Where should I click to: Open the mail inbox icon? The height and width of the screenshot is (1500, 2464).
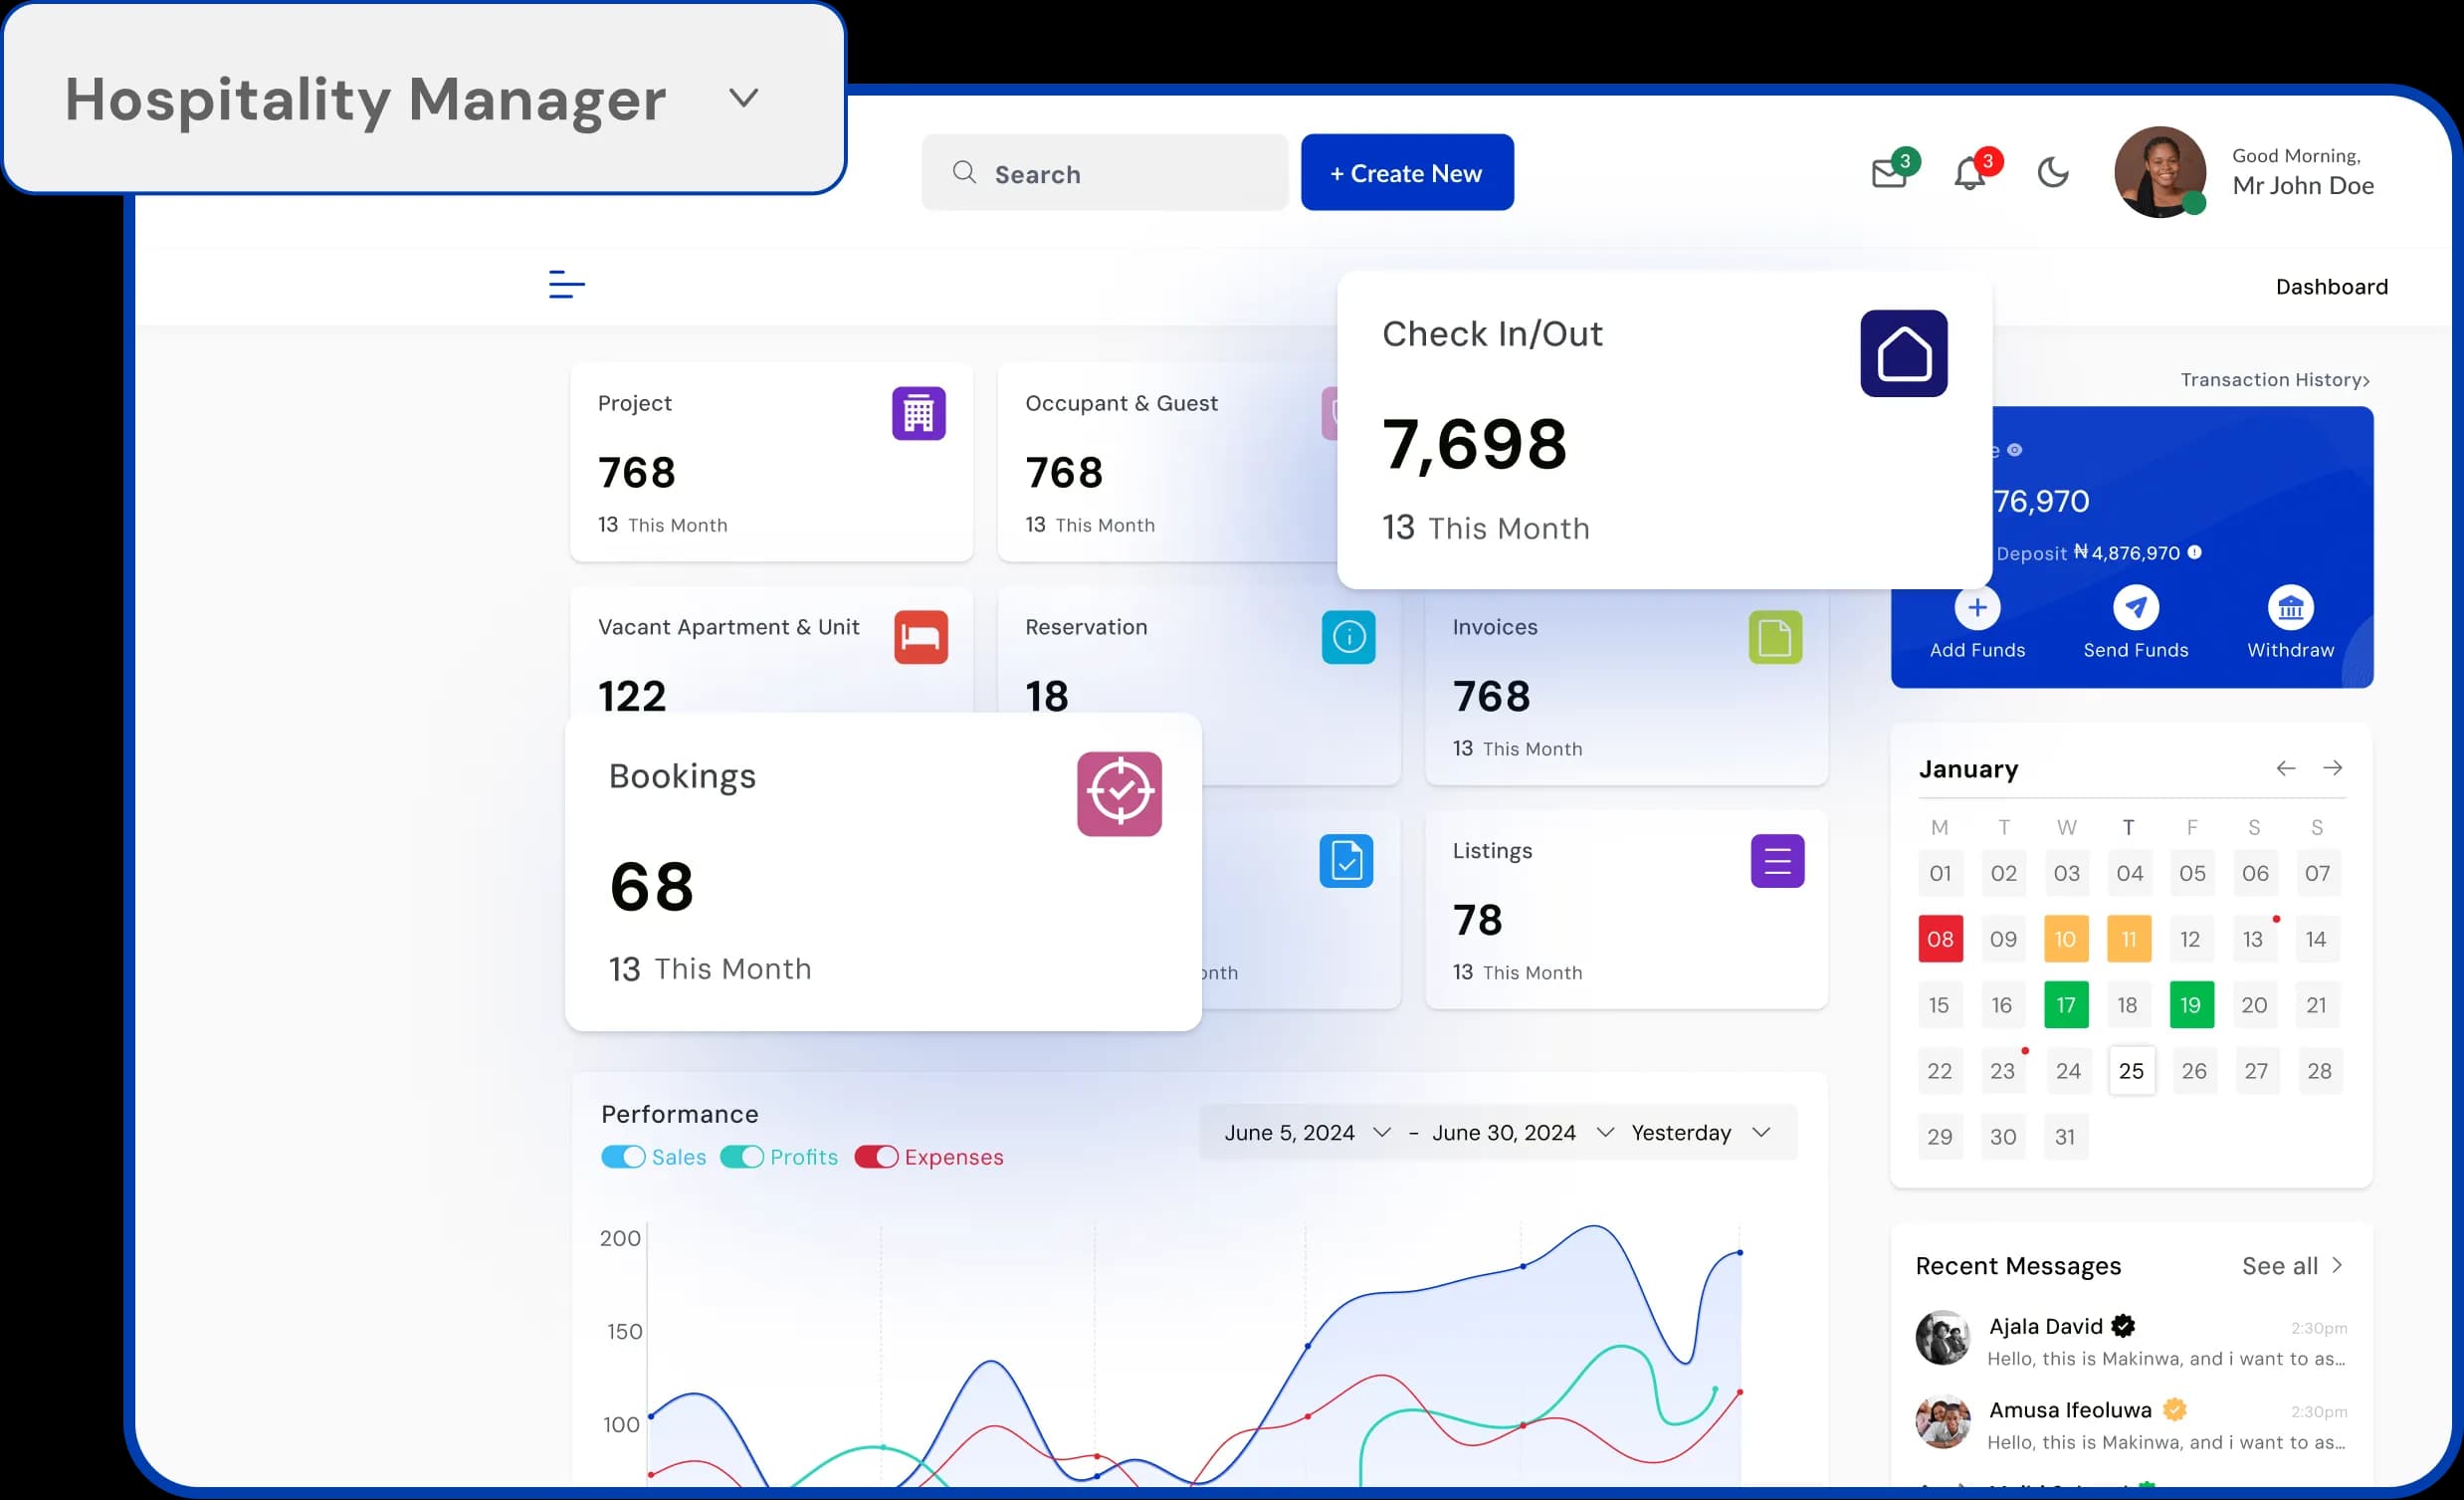point(1888,174)
